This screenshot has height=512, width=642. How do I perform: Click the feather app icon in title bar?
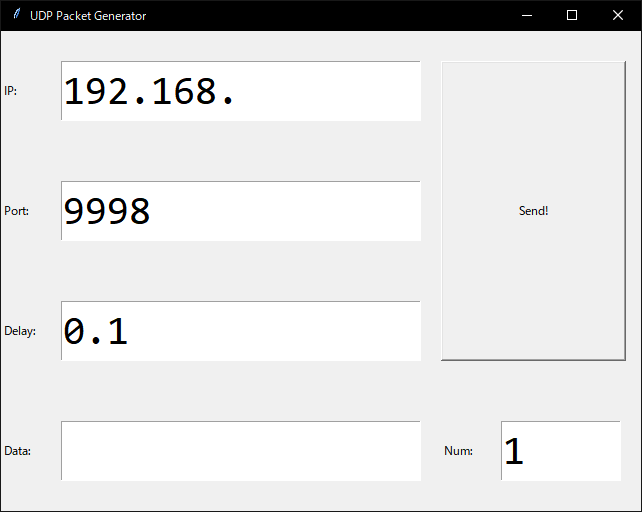coord(16,15)
